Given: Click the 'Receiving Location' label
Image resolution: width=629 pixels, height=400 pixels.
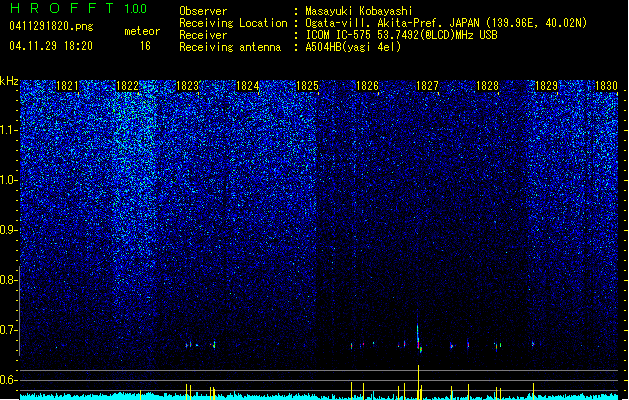Looking at the screenshot, I should click(233, 23).
